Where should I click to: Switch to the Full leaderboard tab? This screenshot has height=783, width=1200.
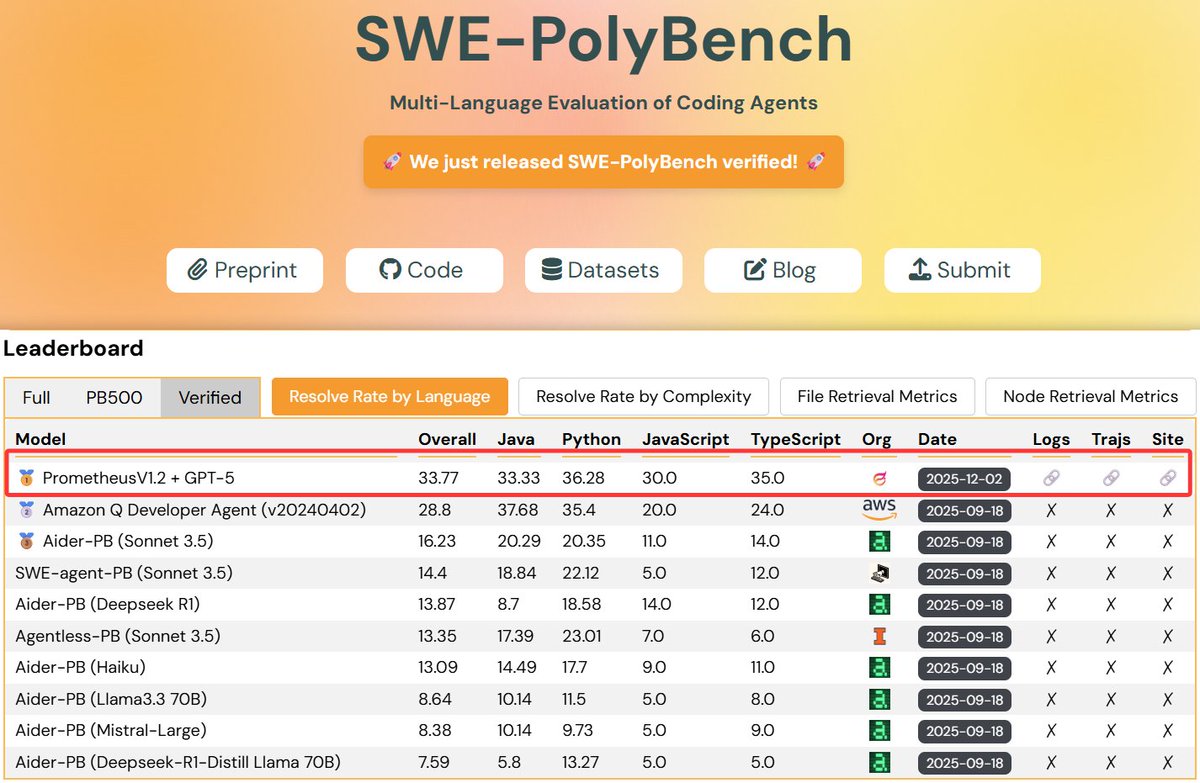[36, 397]
